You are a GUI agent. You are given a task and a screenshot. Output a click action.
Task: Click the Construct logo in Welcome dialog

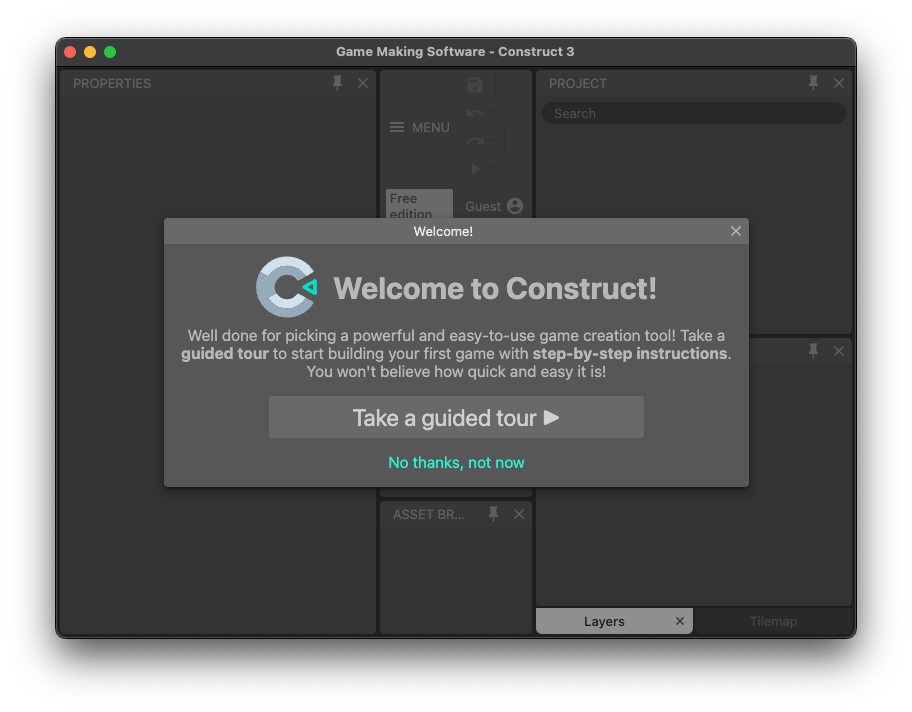tap(287, 288)
